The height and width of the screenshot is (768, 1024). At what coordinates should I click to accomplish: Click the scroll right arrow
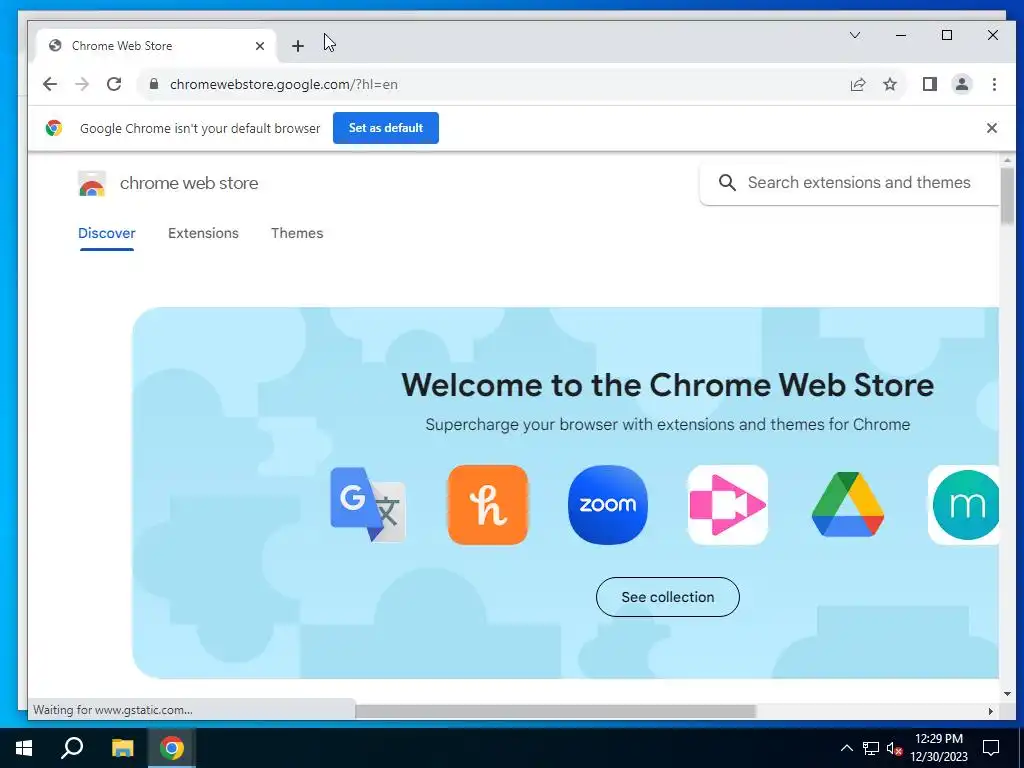coord(991,711)
